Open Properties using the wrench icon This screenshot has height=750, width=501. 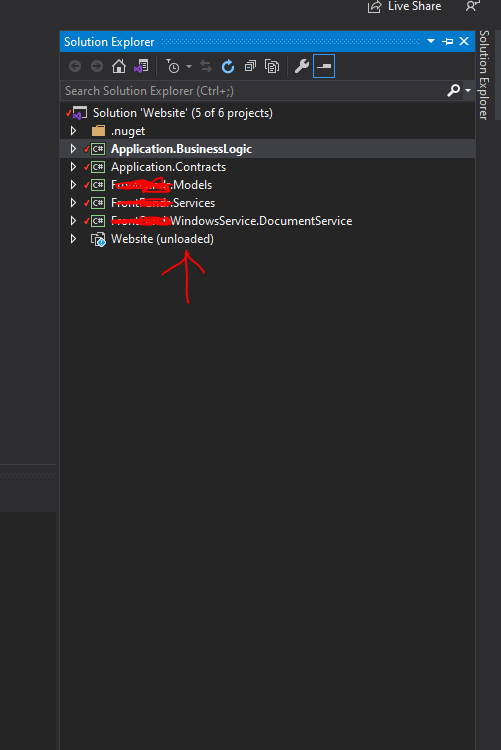click(x=301, y=66)
